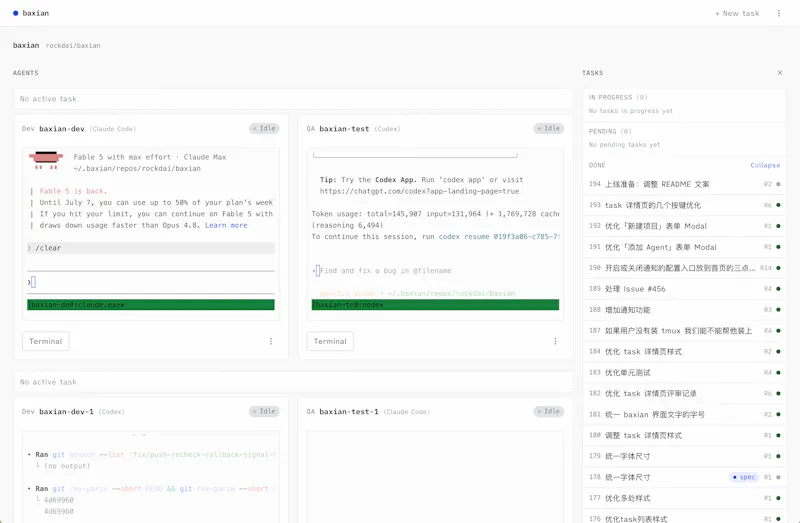Select the baxian-test agent name

(x=344, y=129)
